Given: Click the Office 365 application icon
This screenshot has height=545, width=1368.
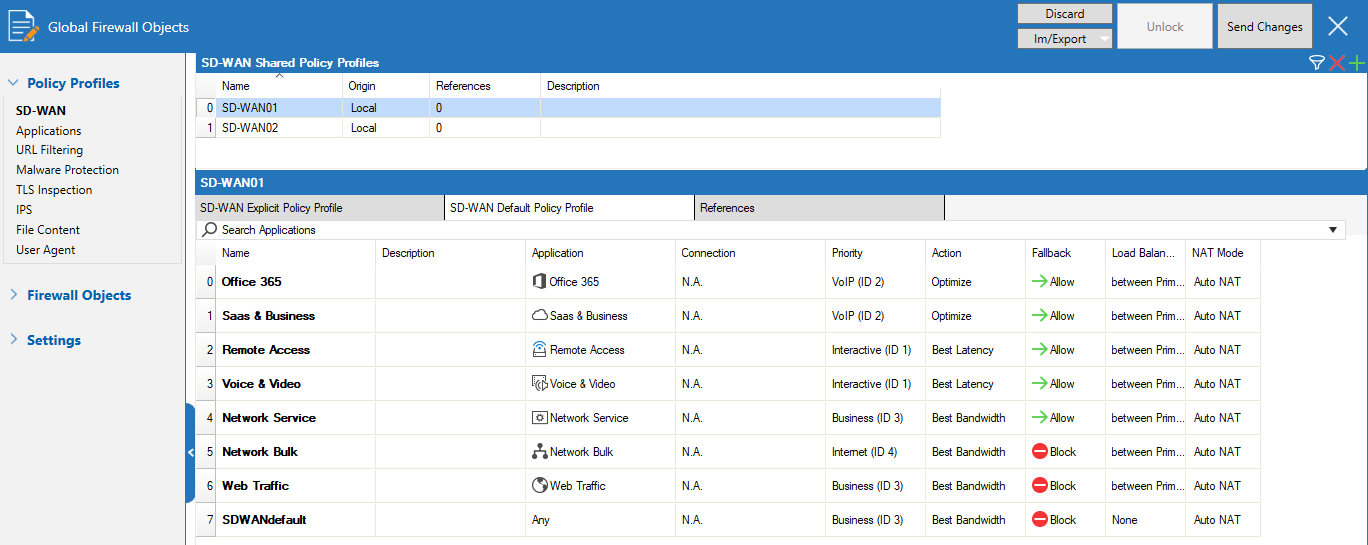Looking at the screenshot, I should pyautogui.click(x=540, y=282).
